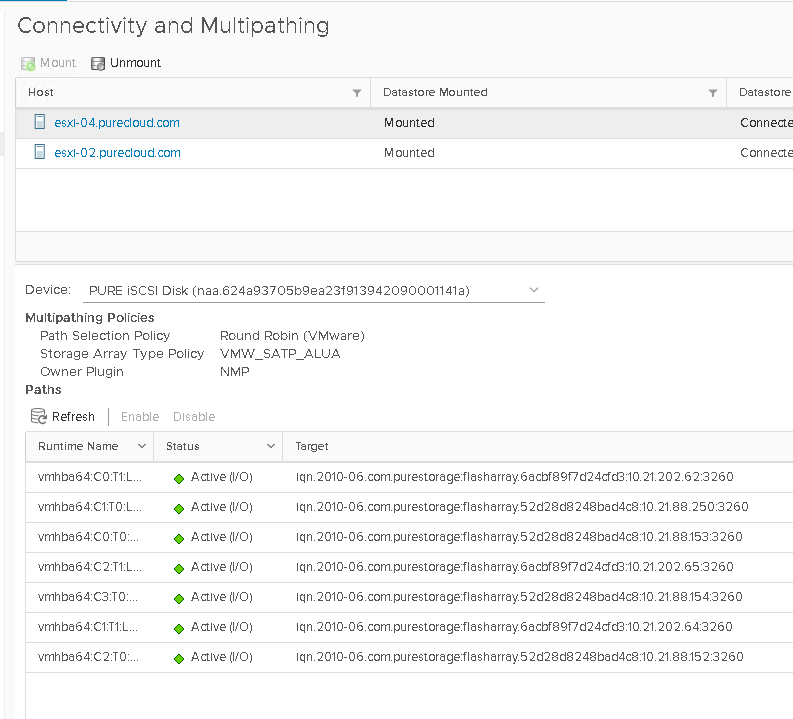Screen dimensions: 793x719
Task: Expand the Status column sort chevron
Action: (x=271, y=446)
